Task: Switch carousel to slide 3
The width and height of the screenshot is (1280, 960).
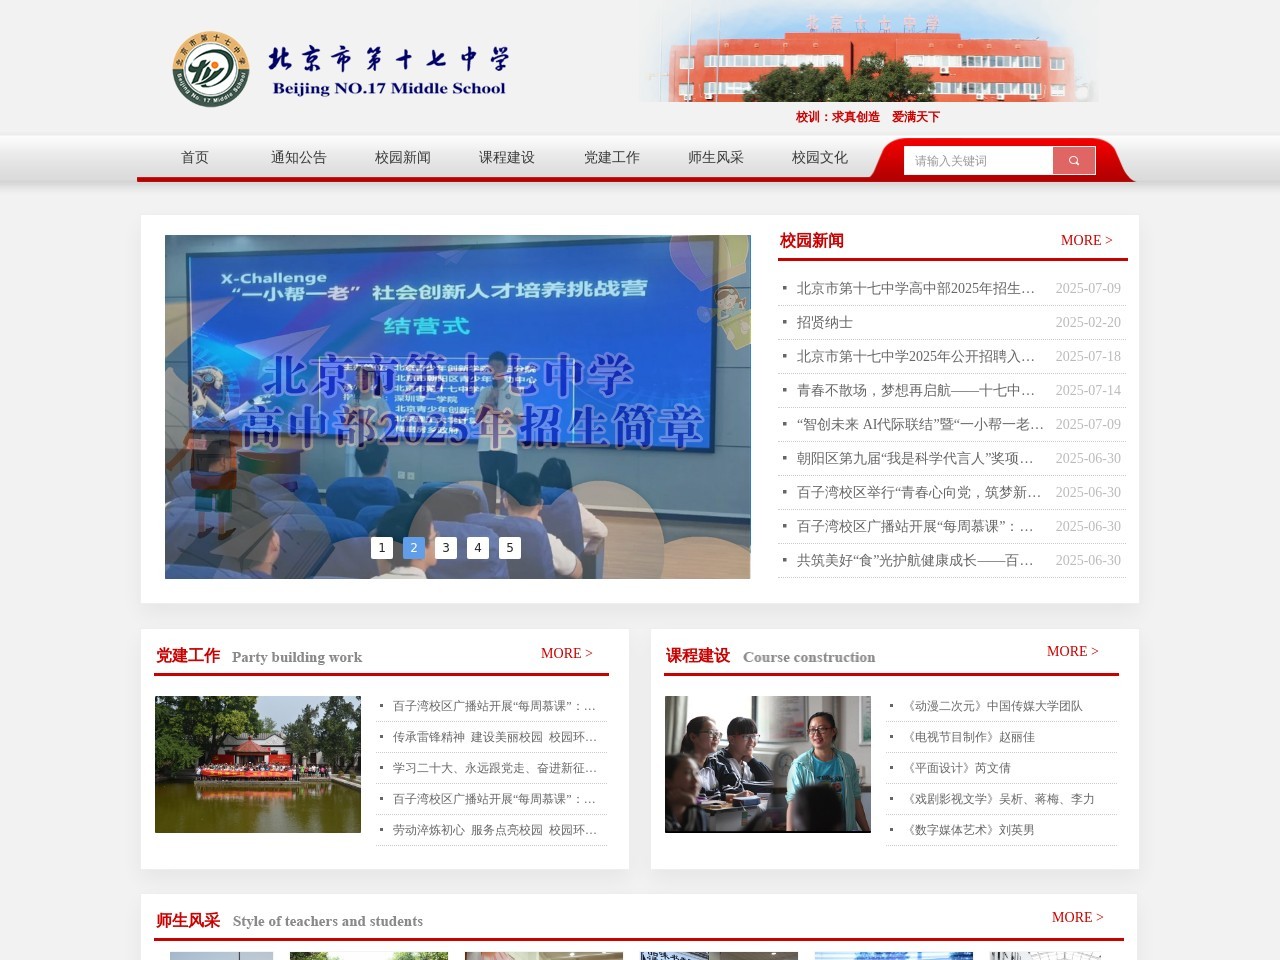Action: coord(446,548)
